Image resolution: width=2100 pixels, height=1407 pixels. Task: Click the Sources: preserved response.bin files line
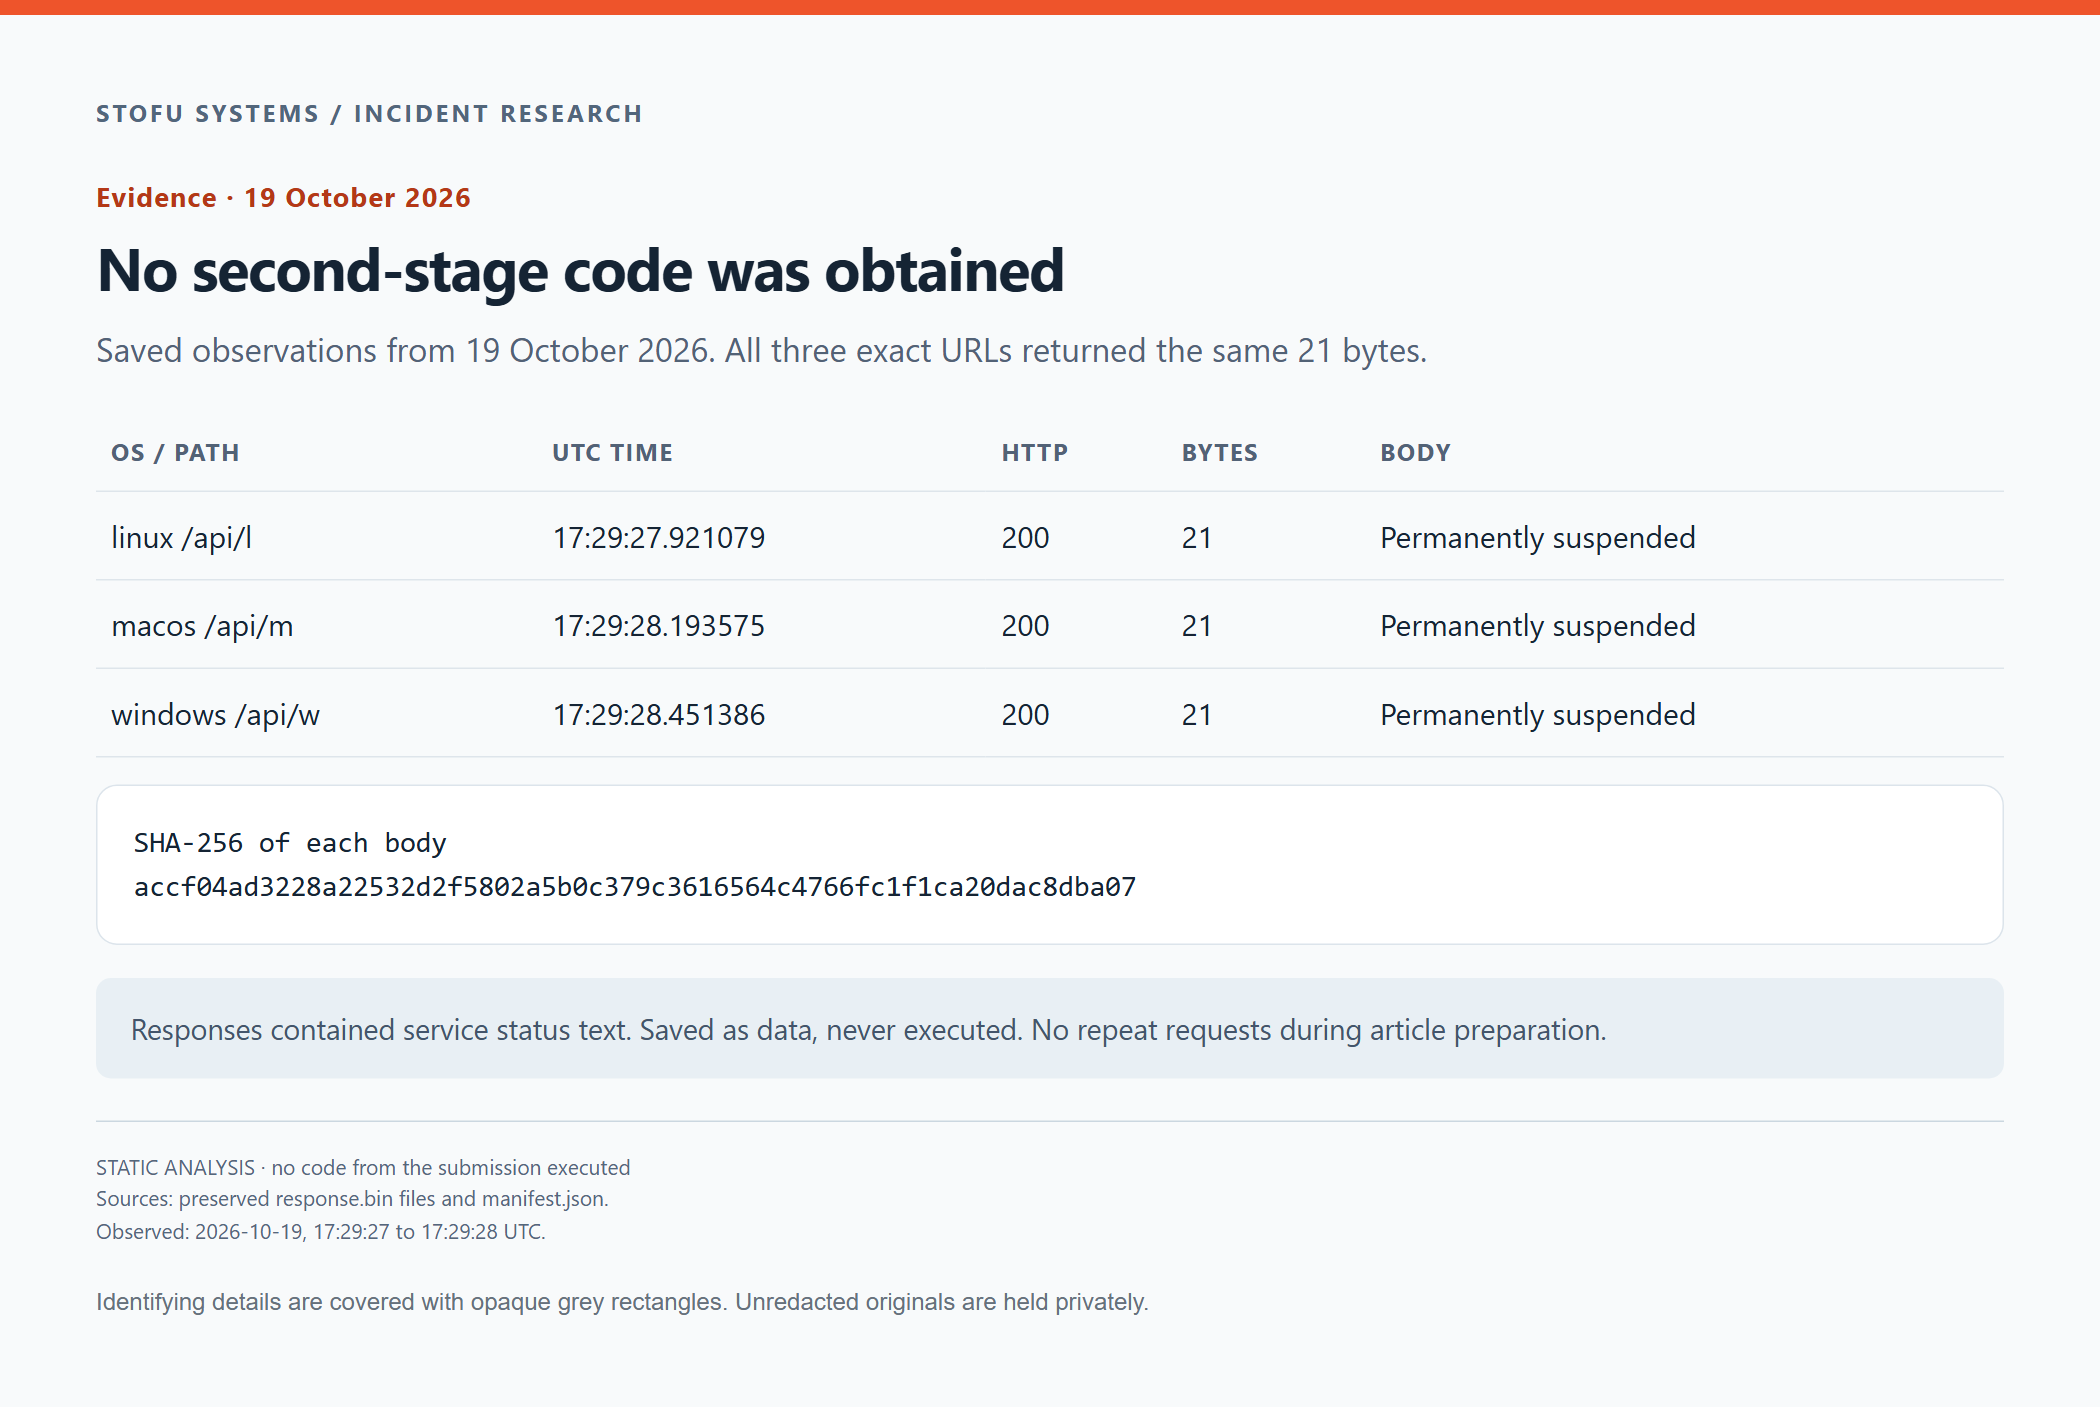tap(352, 1199)
